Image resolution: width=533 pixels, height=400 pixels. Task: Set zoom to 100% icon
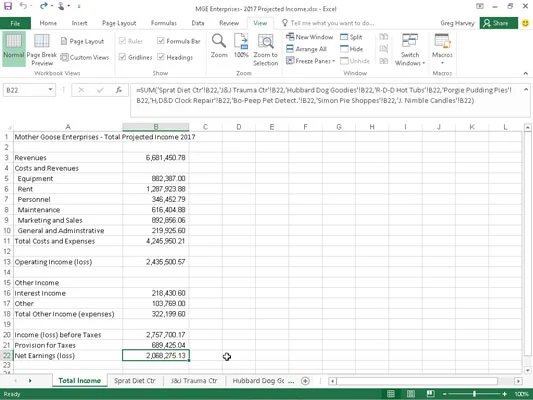pyautogui.click(x=241, y=41)
